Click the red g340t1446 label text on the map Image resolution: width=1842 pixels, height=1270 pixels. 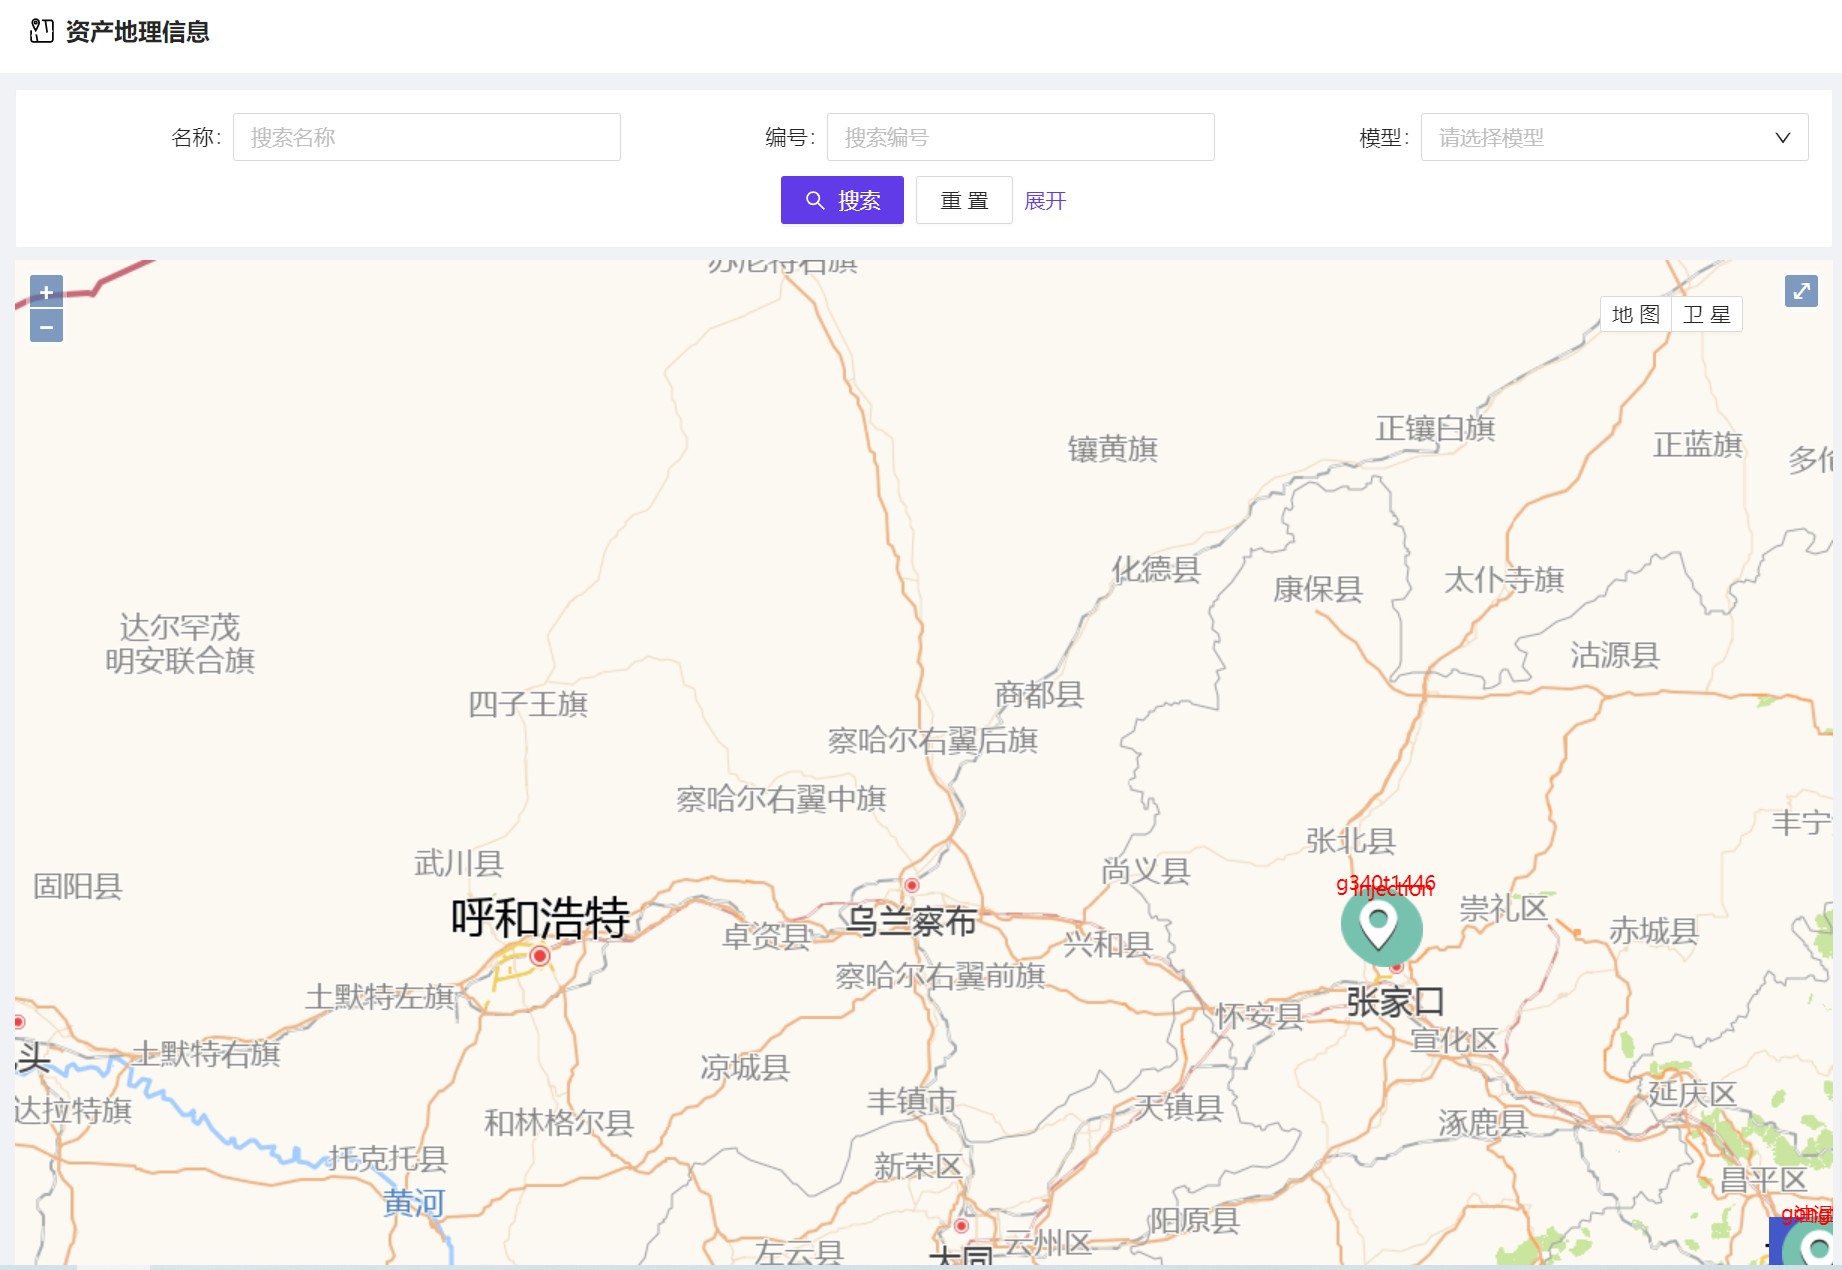coord(1385,884)
